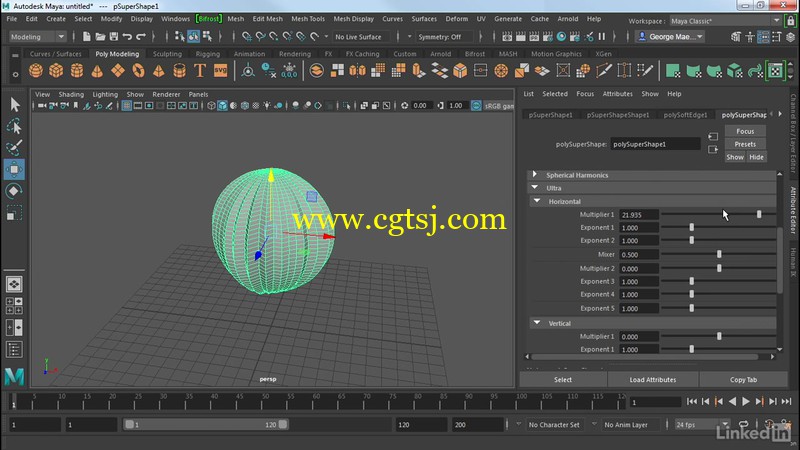800x450 pixels.
Task: Switch to the Rigging shelf tab
Action: pos(208,54)
